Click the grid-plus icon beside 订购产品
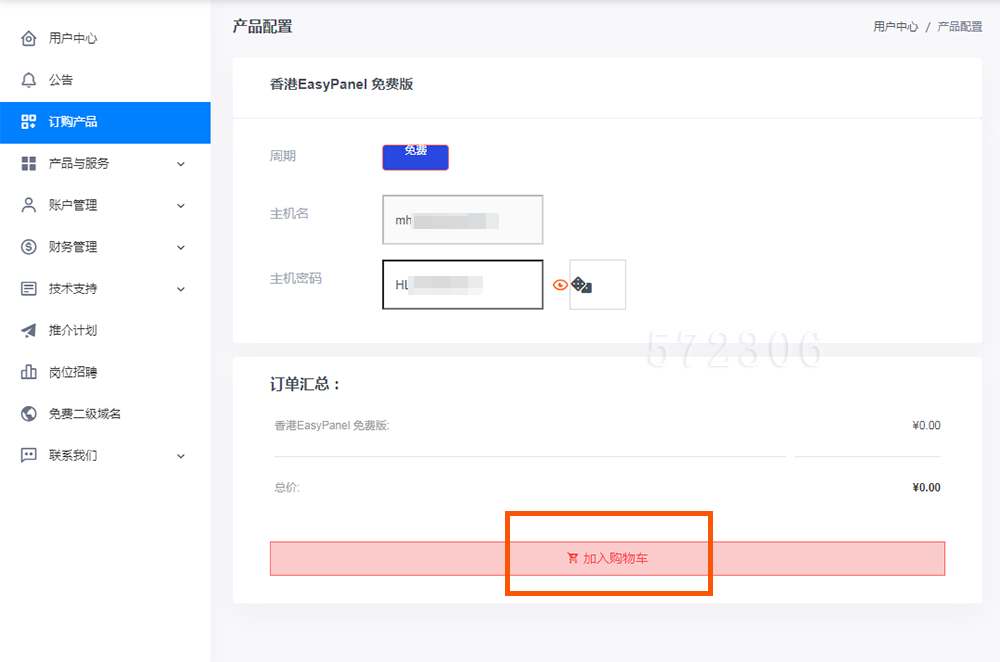This screenshot has height=662, width=1000. pyautogui.click(x=29, y=122)
